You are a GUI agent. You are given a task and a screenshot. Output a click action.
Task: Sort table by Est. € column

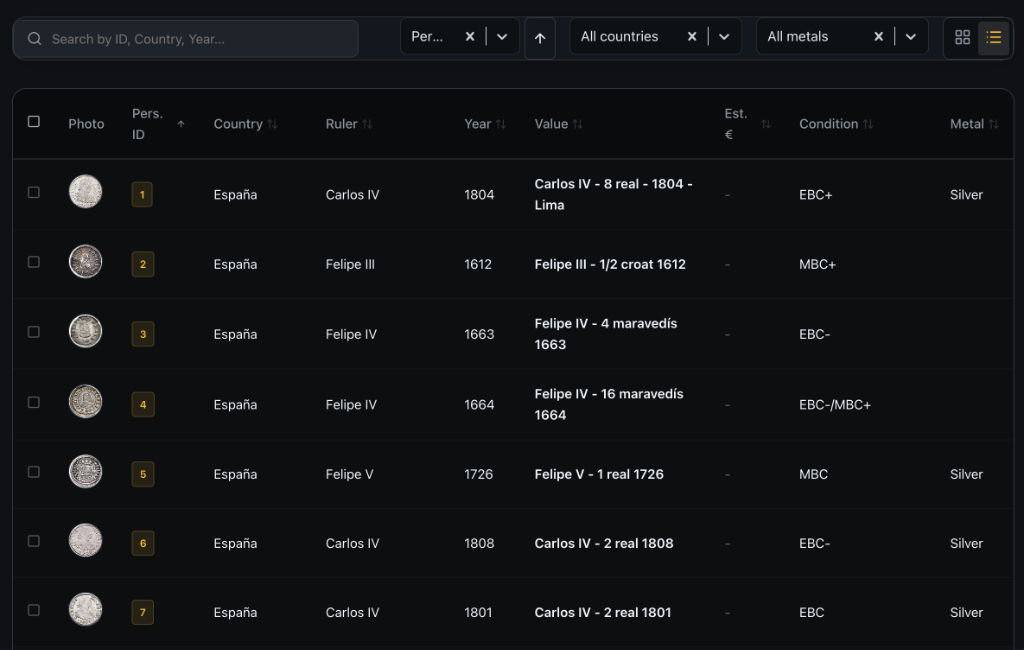[x=765, y=124]
